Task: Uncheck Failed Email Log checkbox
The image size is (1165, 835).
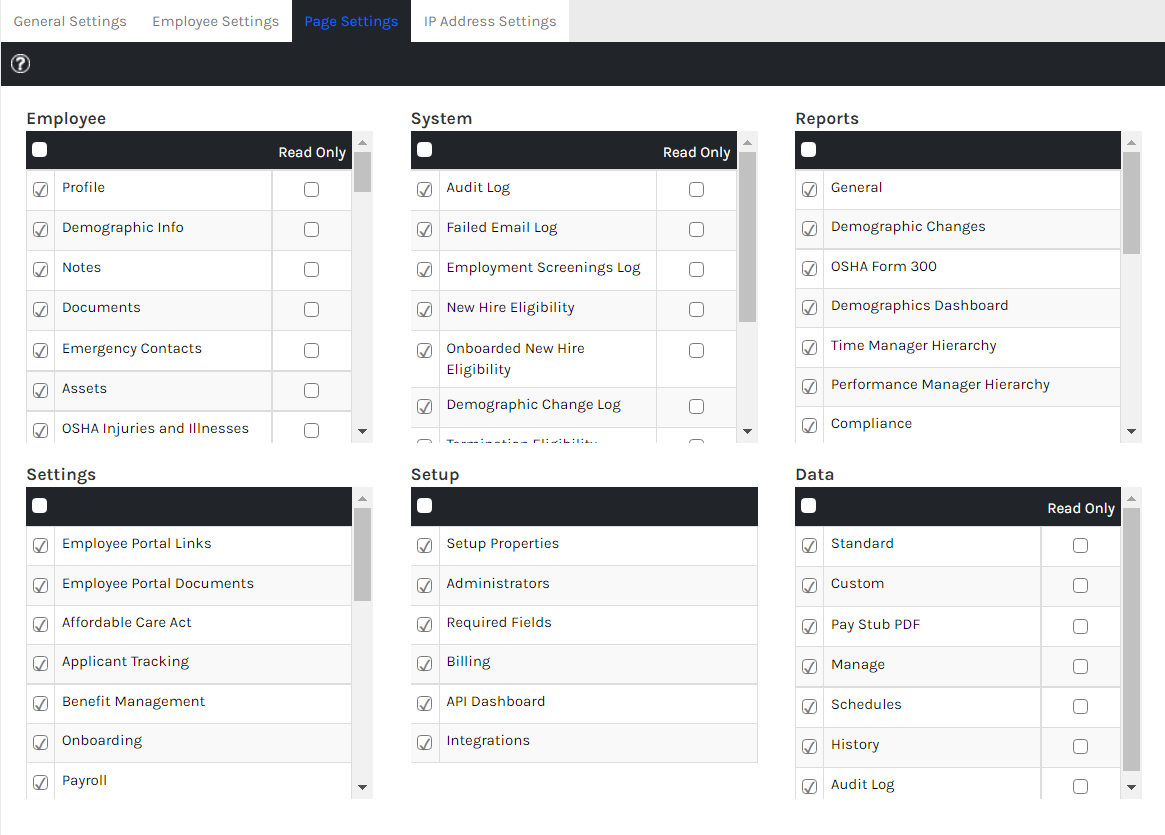Action: pyautogui.click(x=425, y=230)
